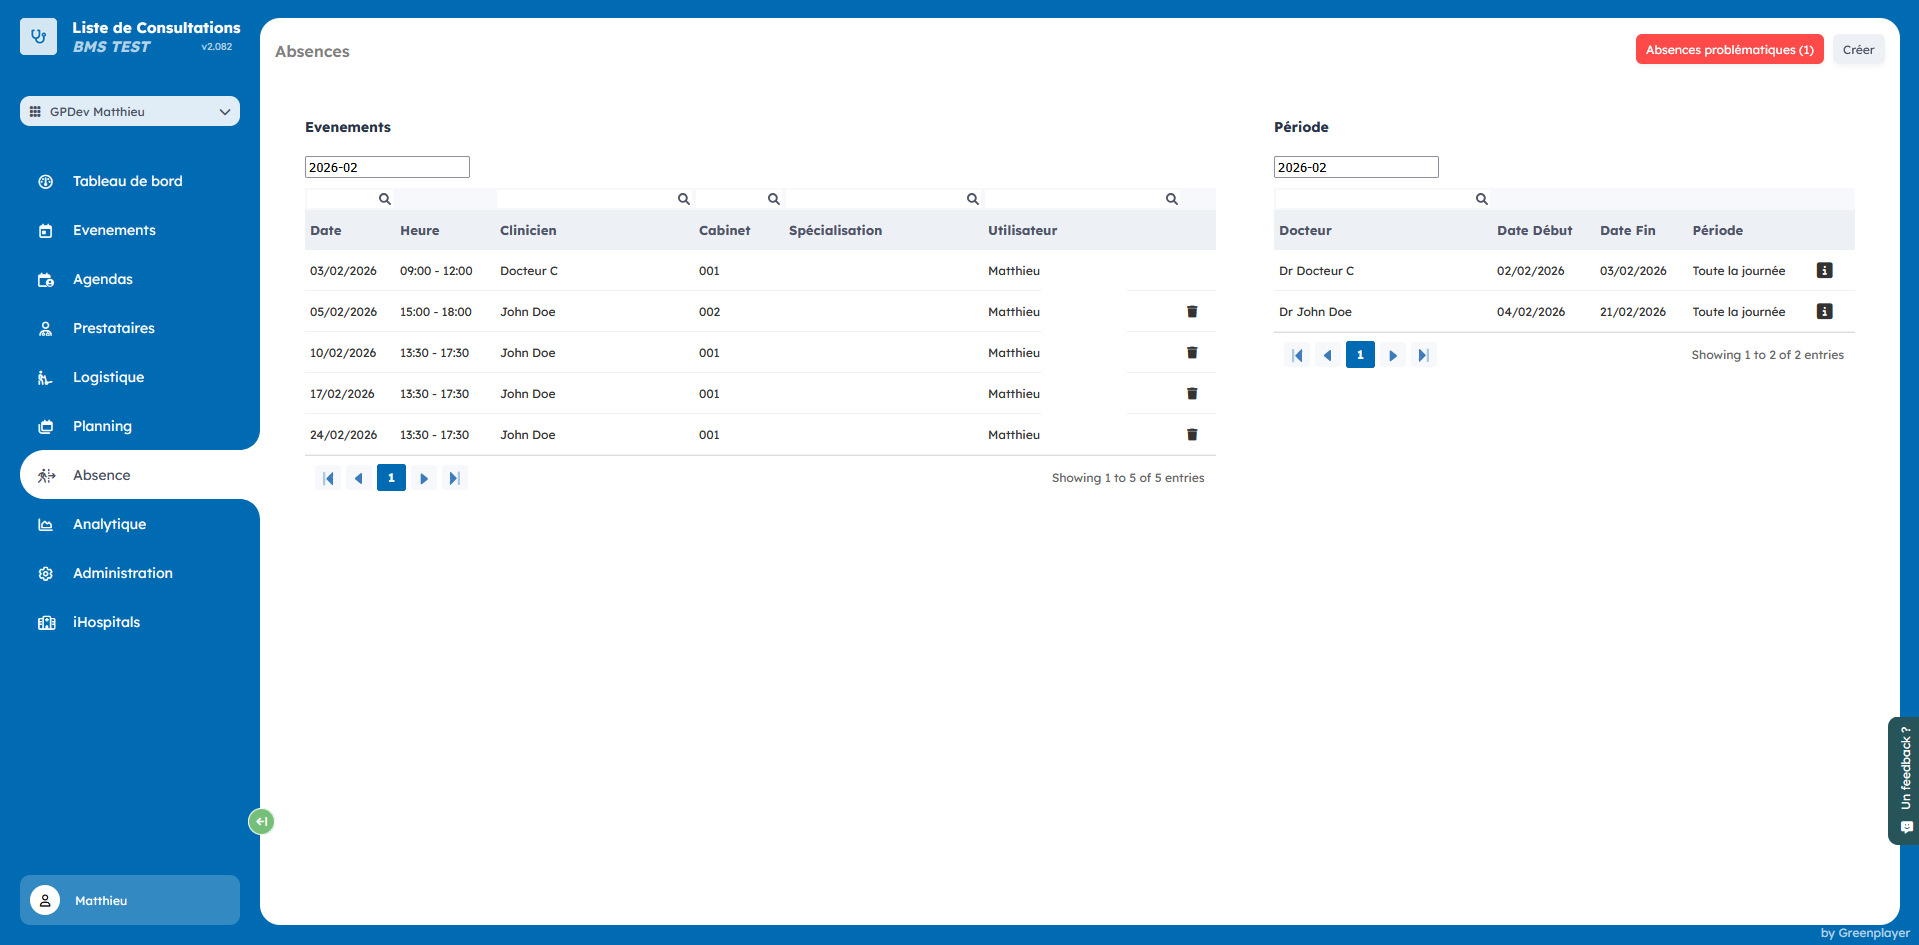The image size is (1919, 945).
Task: Expand the GPDev Matthieu workspace dropdown
Action: [x=130, y=112]
